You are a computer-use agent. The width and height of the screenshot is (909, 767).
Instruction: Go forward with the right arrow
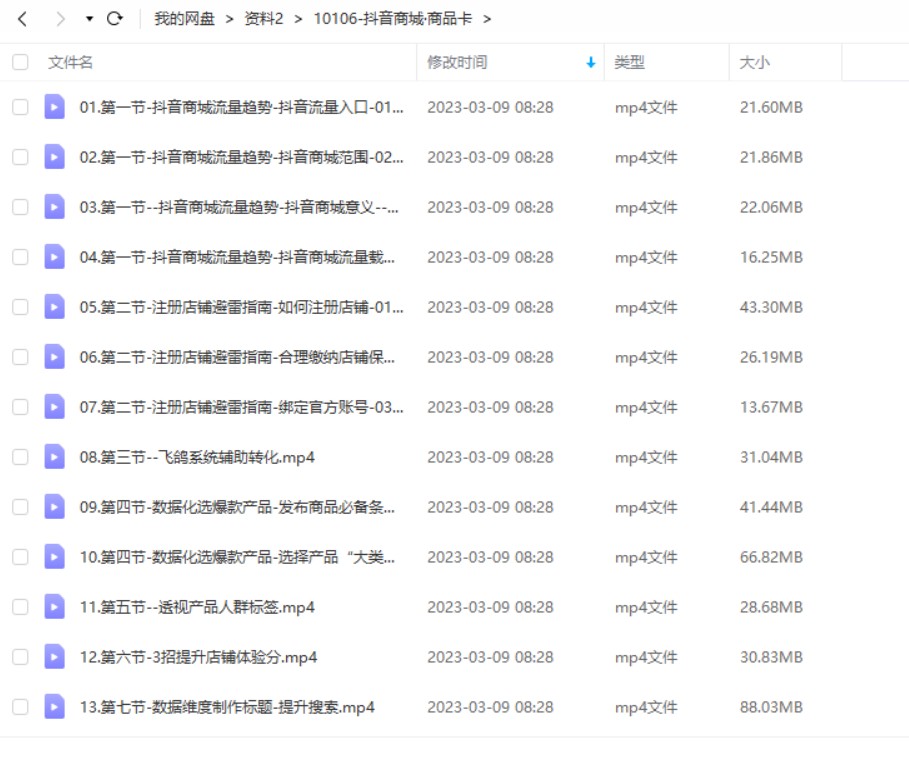click(x=60, y=19)
